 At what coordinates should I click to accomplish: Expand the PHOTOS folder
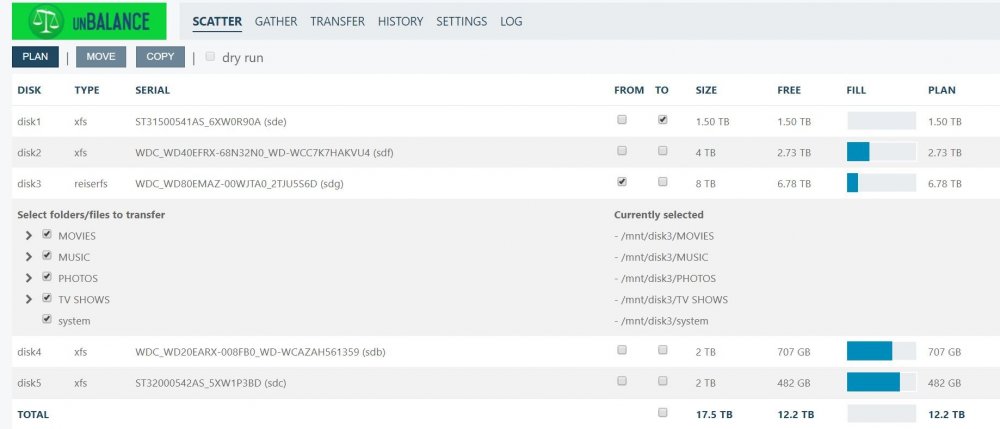29,279
